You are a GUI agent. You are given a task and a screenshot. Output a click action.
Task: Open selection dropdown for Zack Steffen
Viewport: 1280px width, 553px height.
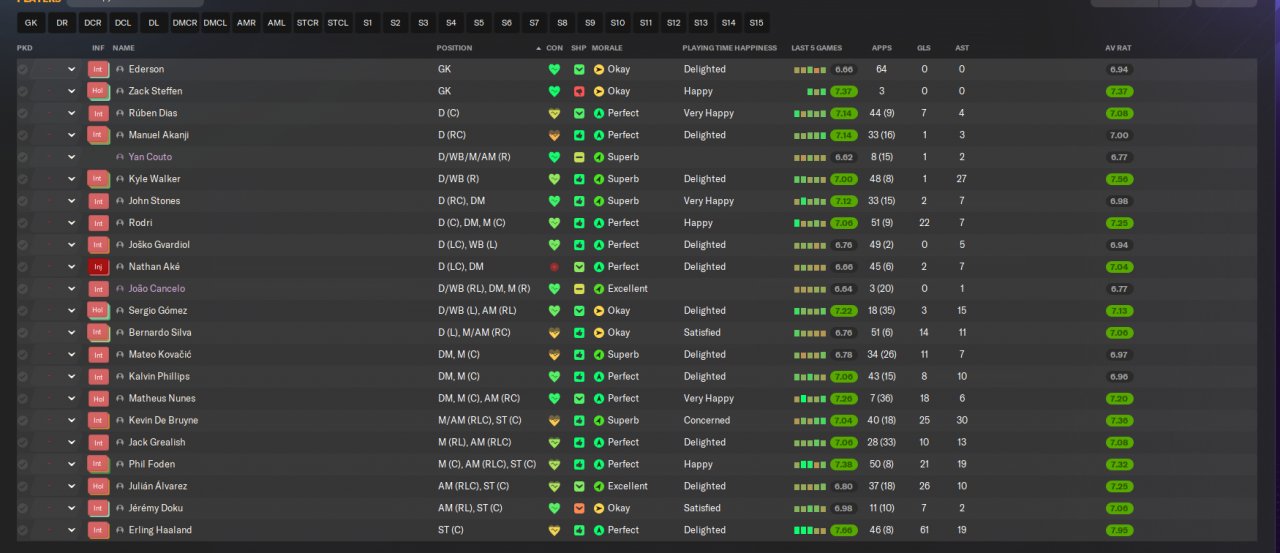(71, 91)
